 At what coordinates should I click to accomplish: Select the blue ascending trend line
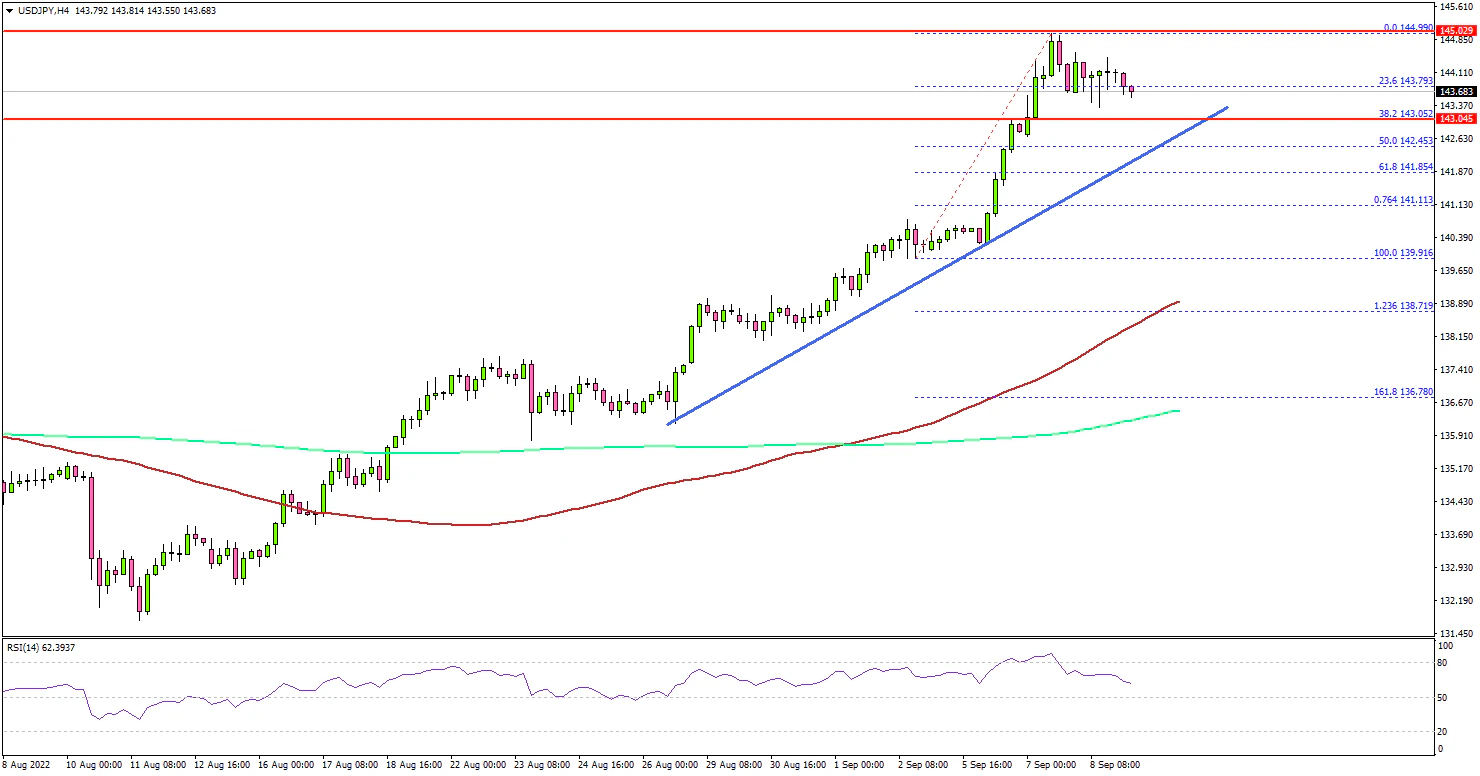pos(950,263)
